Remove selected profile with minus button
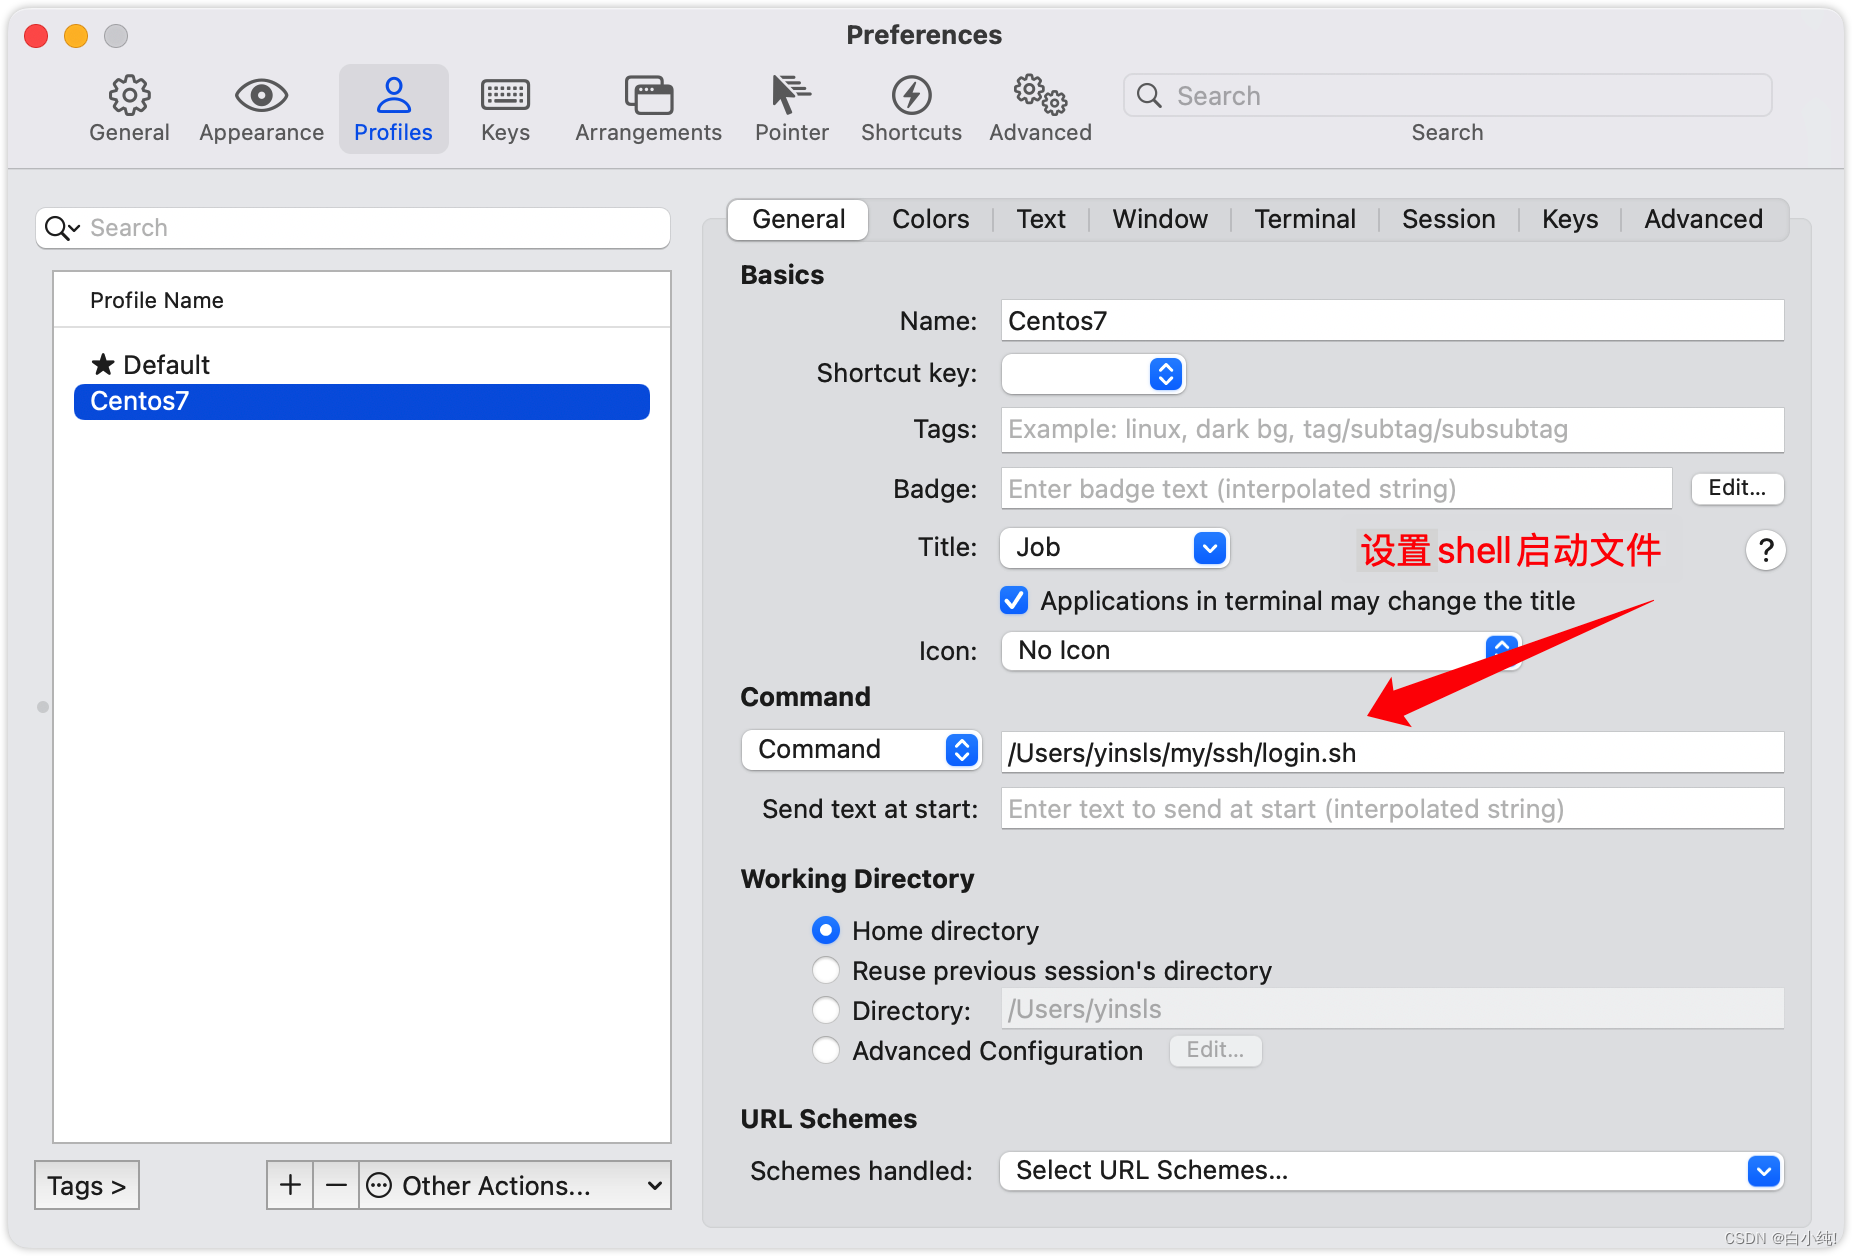 pos(336,1185)
